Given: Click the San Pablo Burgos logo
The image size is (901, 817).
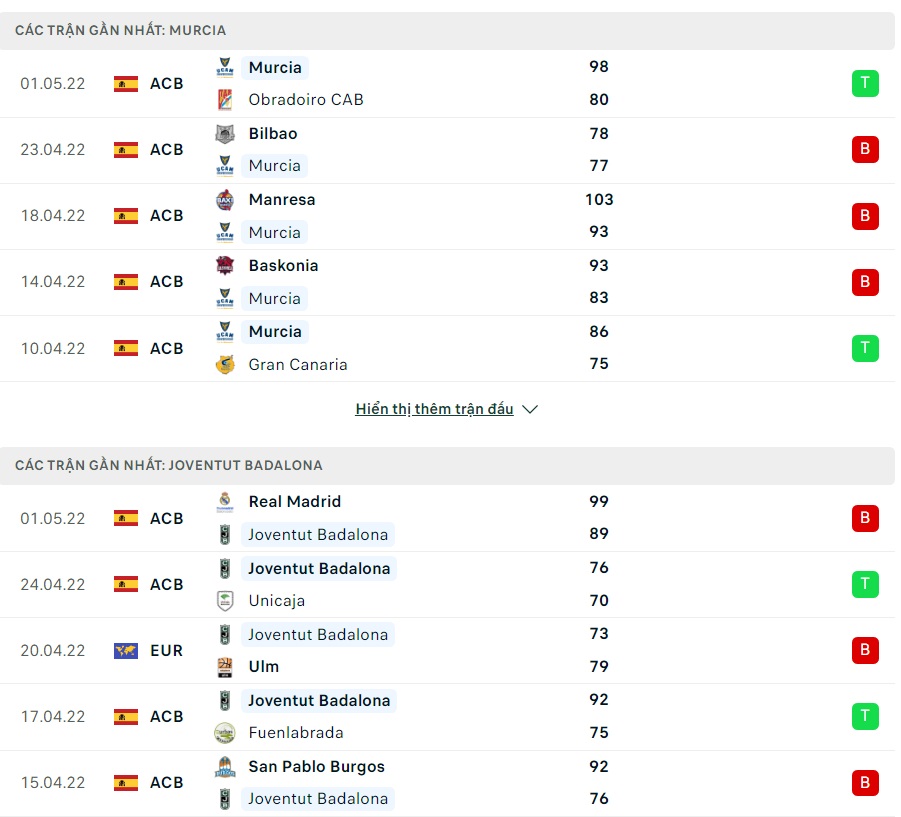Looking at the screenshot, I should tap(225, 767).
